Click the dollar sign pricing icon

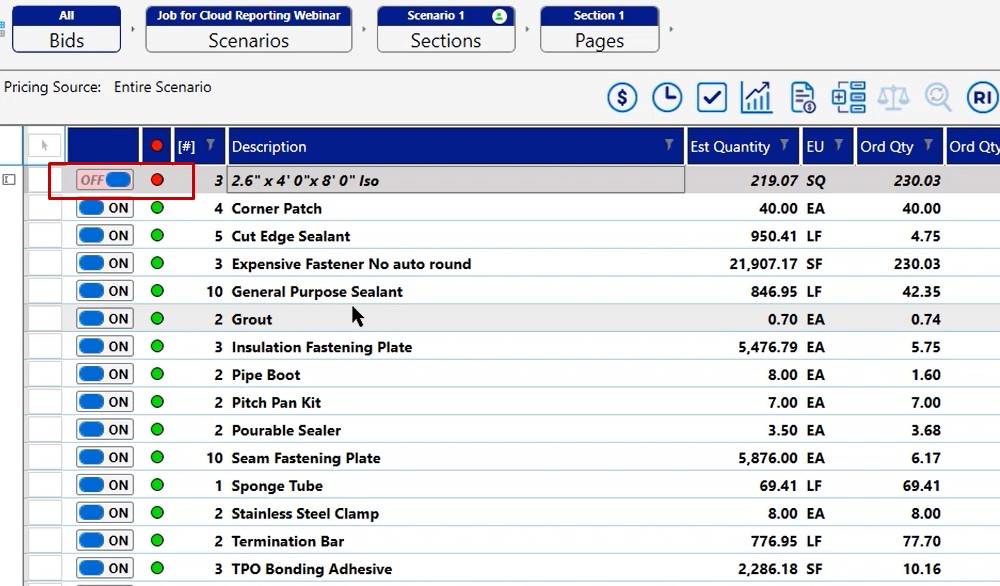tap(622, 97)
